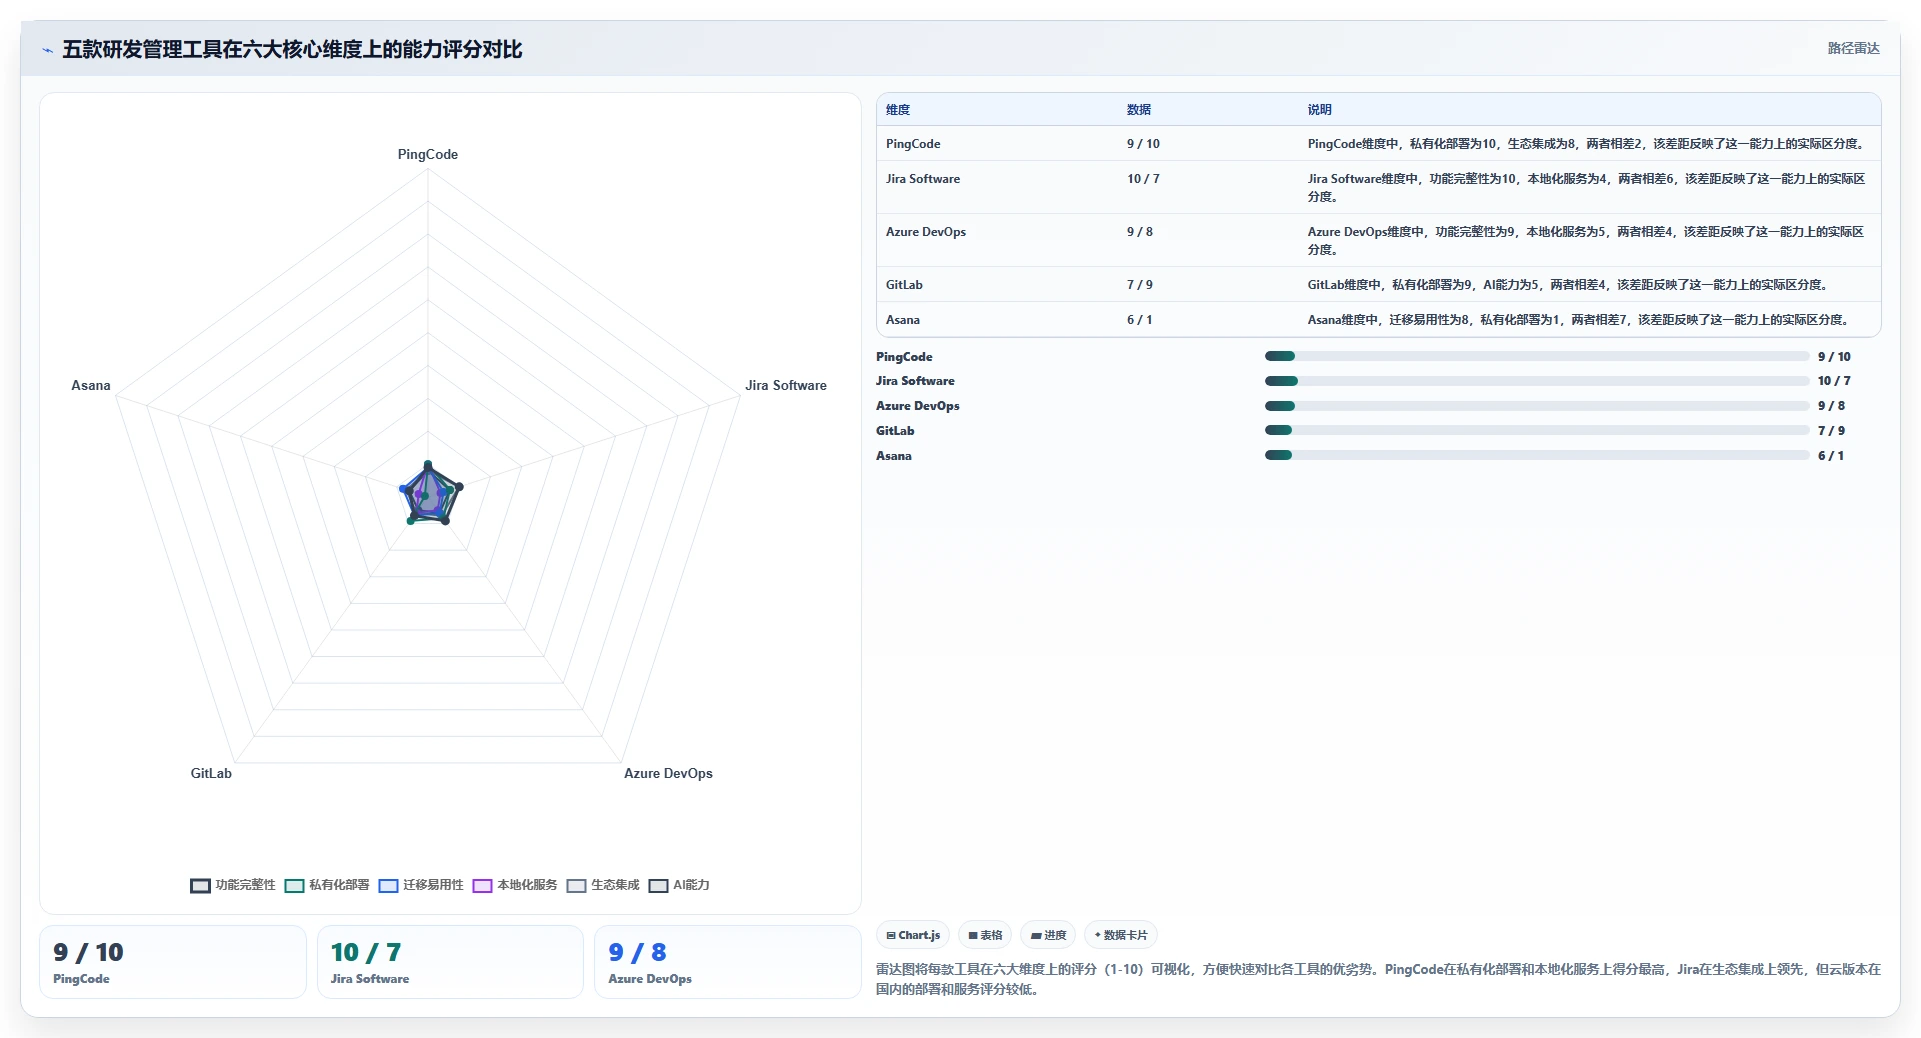Screen dimensions: 1921x1038
Task: Click the Jira Software progress bar
Action: [1537, 381]
